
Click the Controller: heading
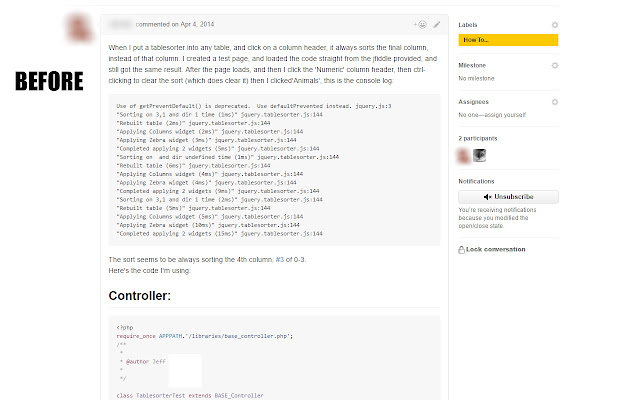[x=140, y=296]
